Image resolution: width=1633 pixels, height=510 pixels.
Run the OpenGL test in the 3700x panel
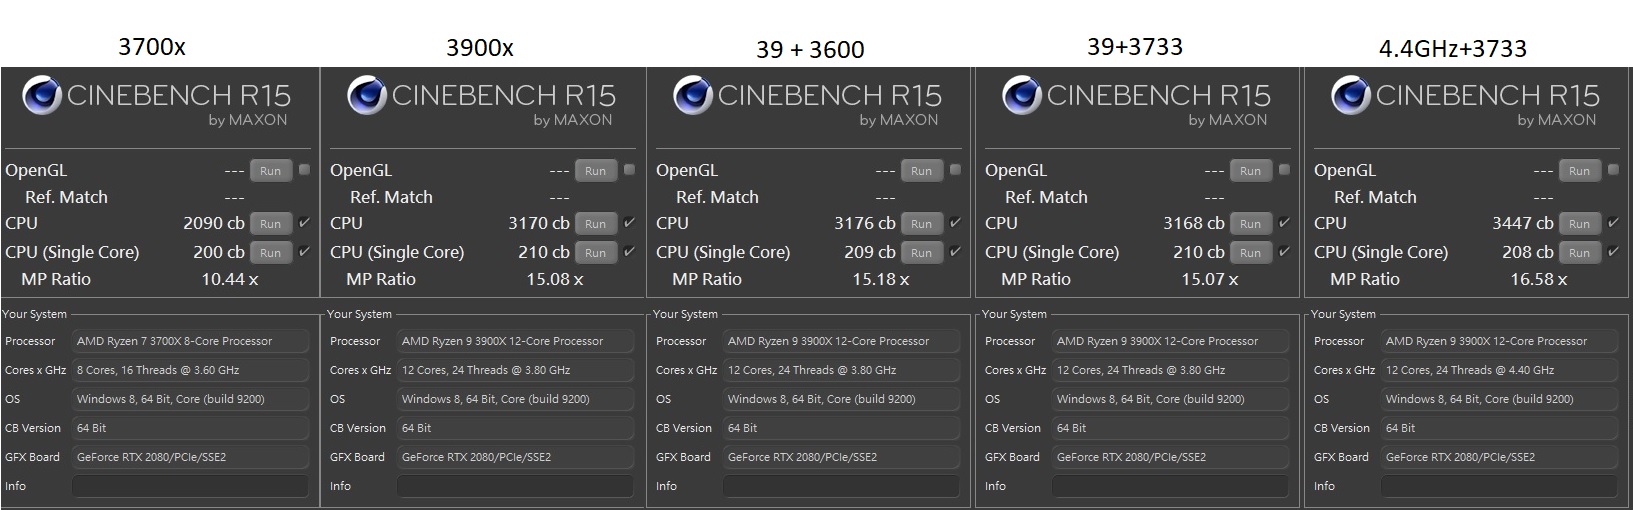point(271,171)
